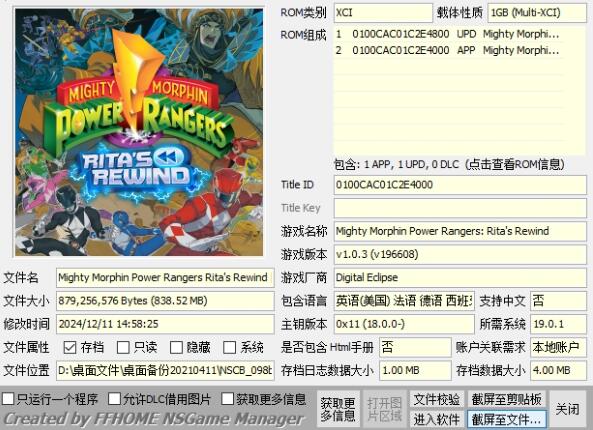
Task: Click the 主钥版本 field showing 0x11
Action: point(404,324)
